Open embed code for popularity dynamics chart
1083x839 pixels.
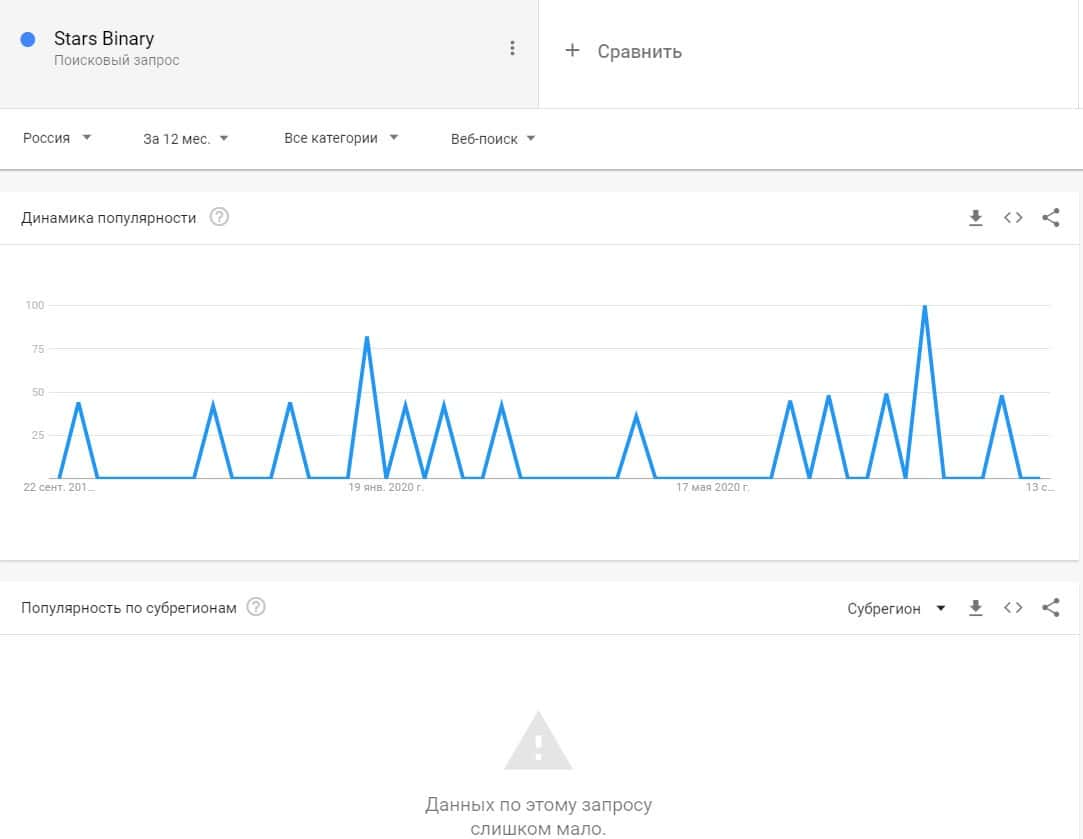(1013, 218)
